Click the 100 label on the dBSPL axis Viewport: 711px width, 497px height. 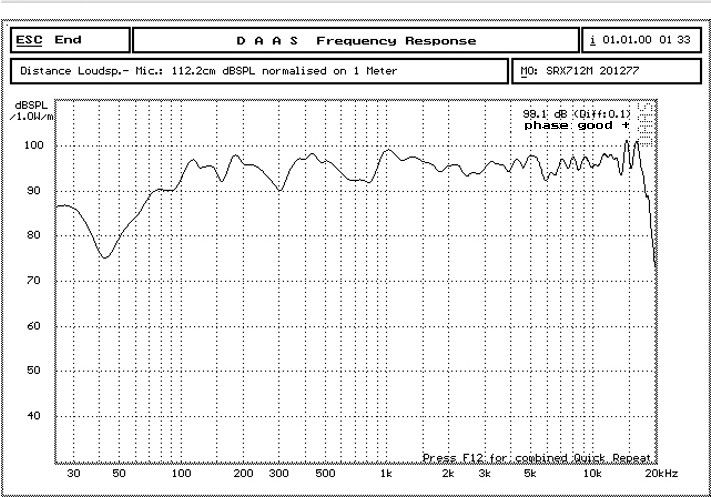pos(34,145)
